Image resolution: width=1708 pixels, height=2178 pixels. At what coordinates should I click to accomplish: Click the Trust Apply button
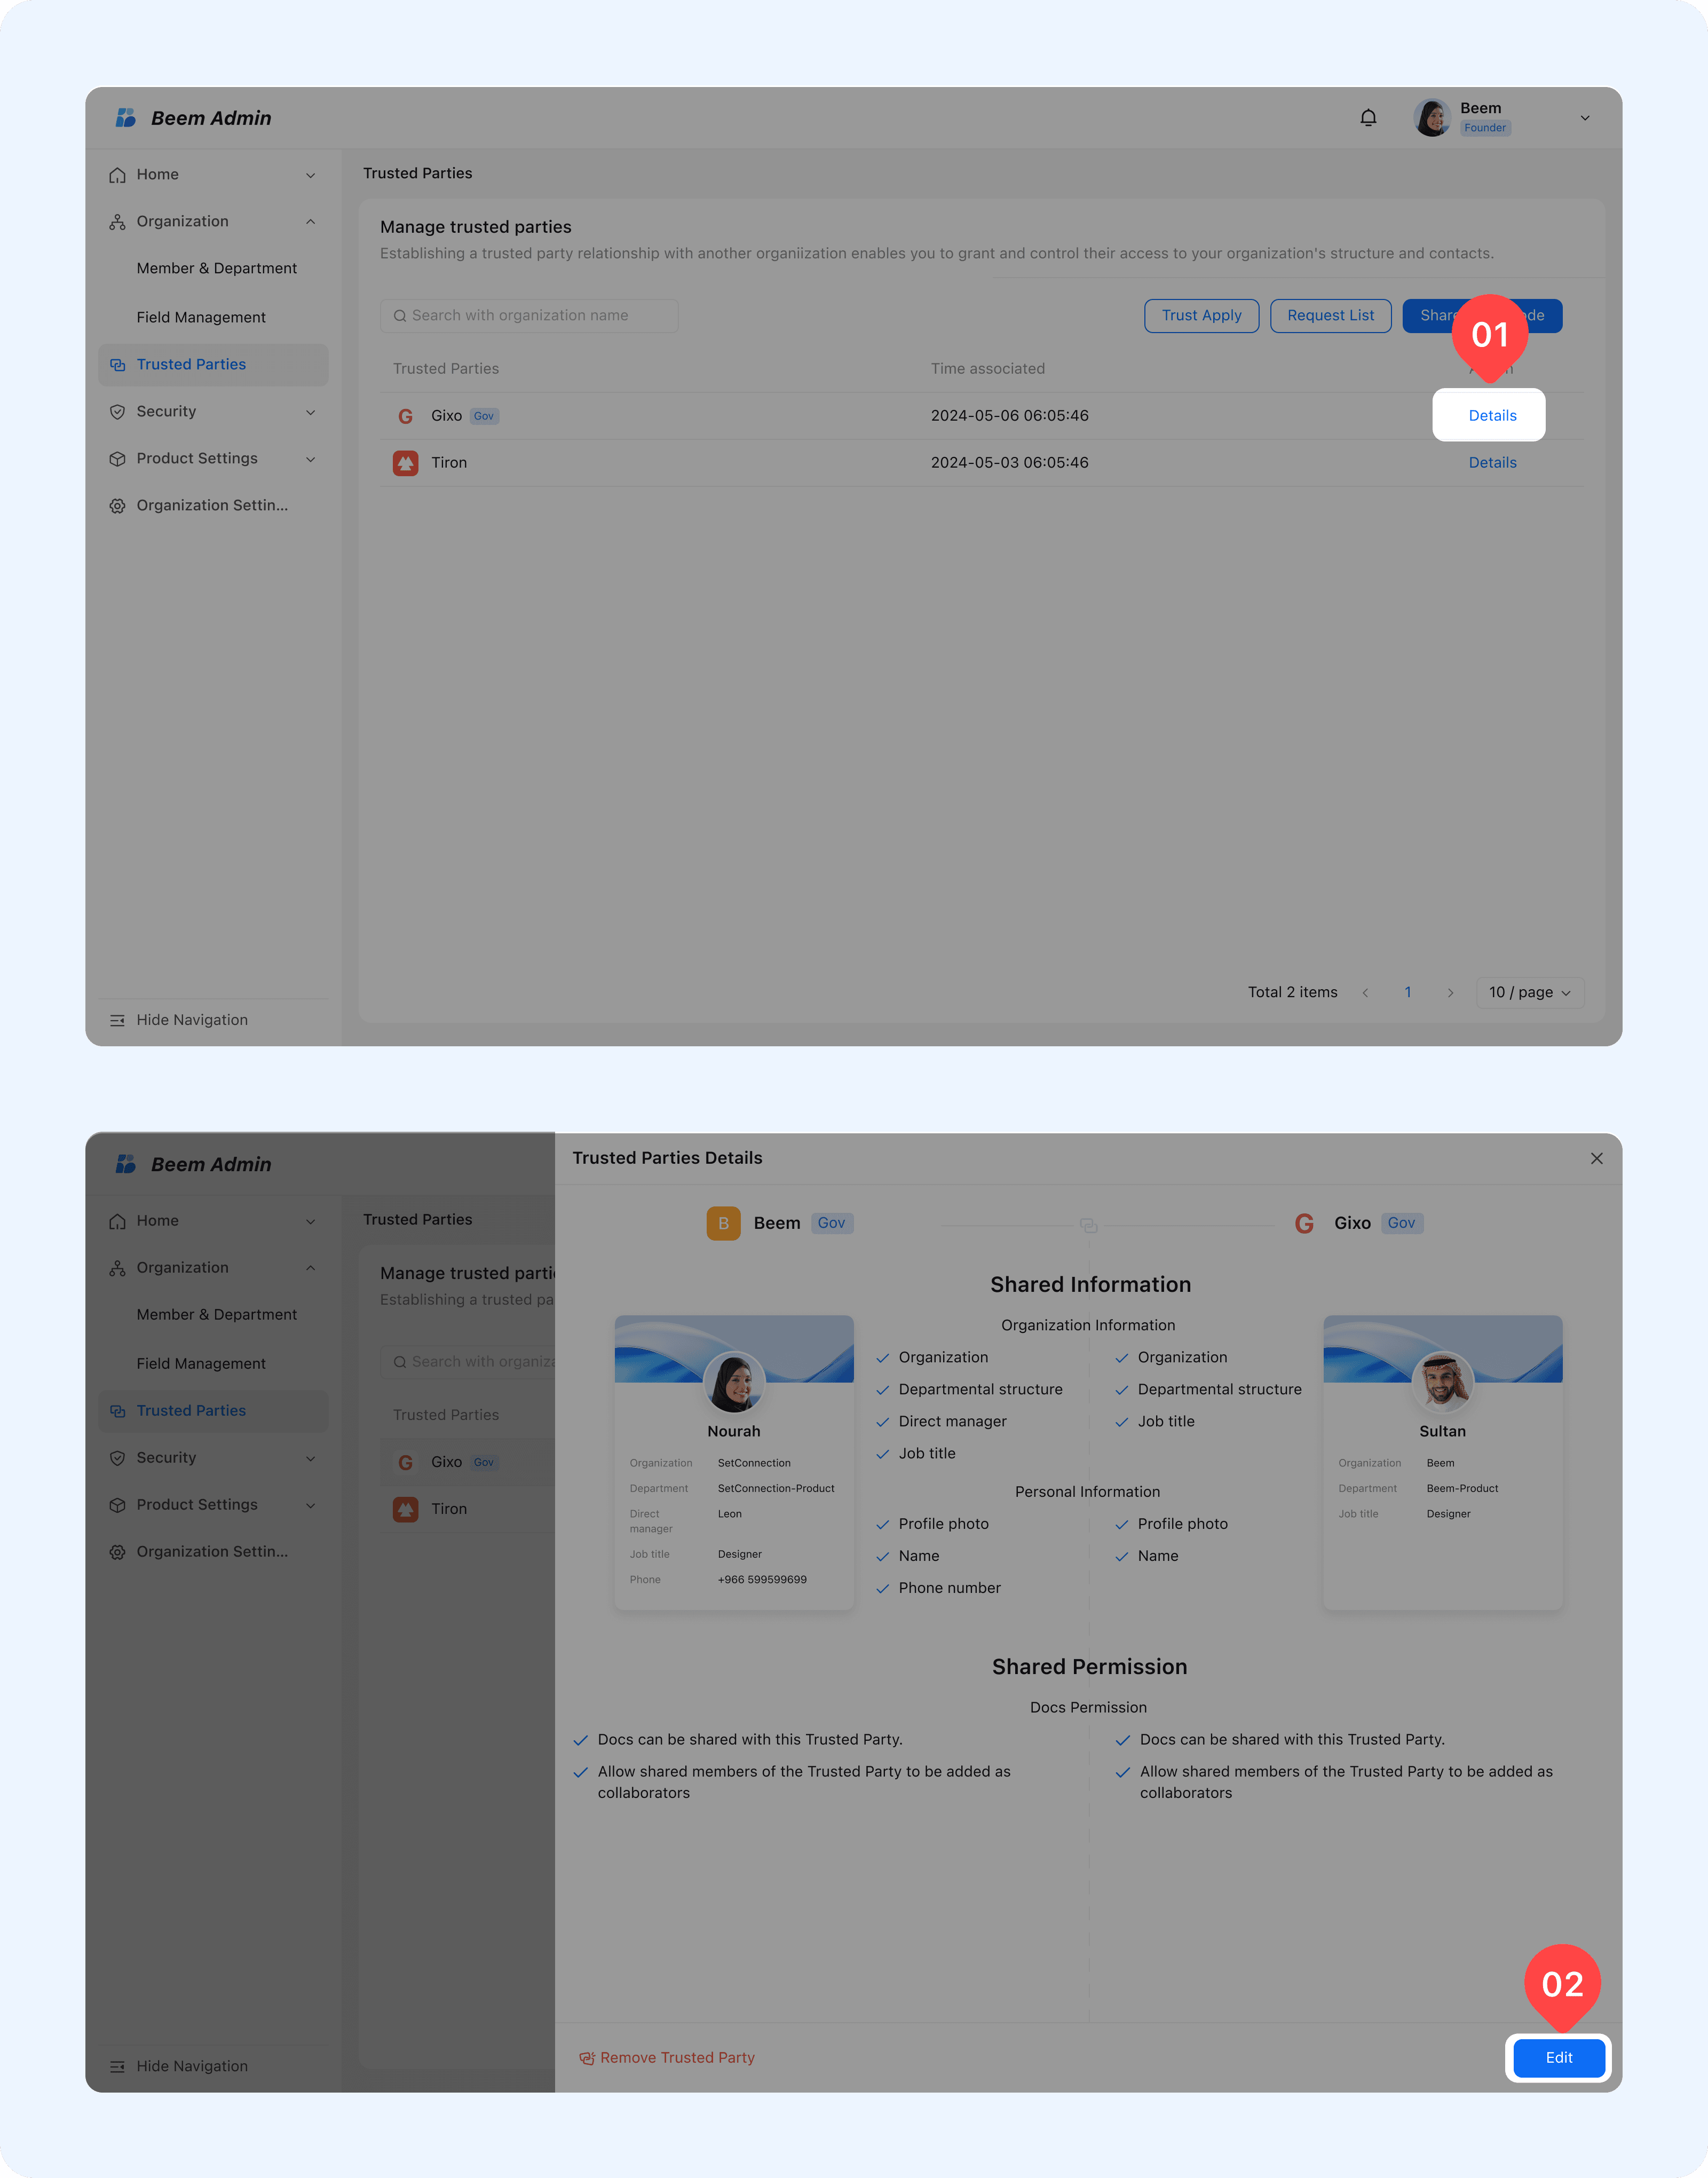pyautogui.click(x=1201, y=315)
